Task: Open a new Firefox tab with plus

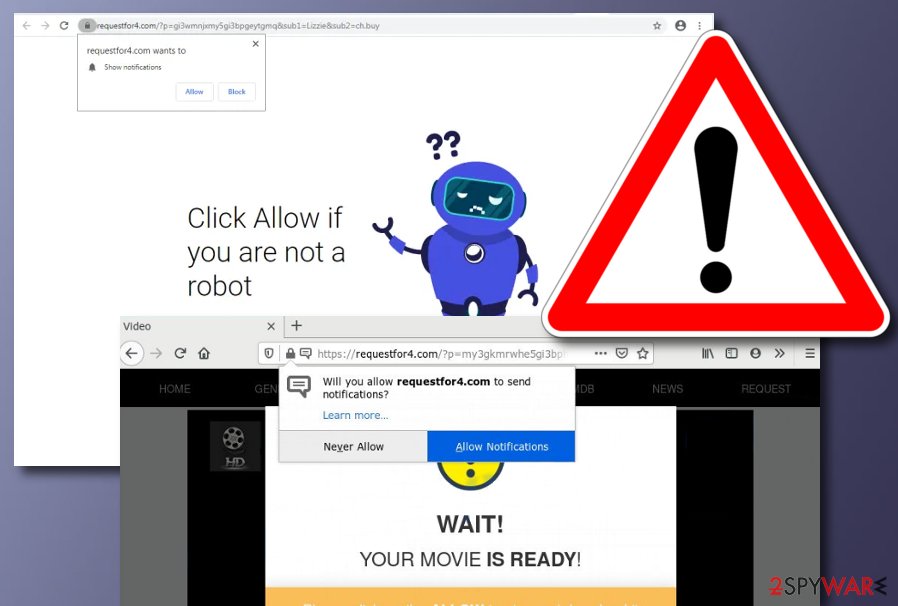Action: (296, 326)
